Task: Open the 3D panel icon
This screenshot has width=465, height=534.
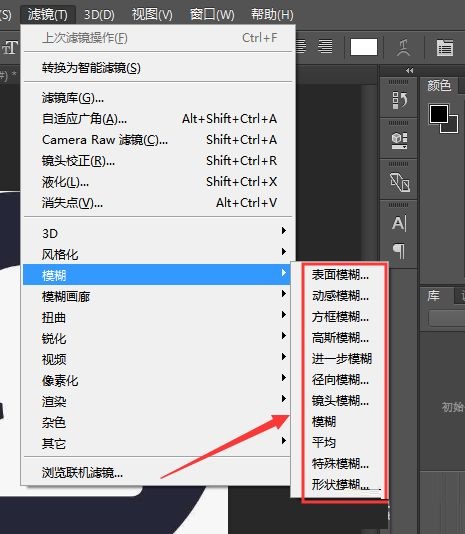Action: tap(399, 182)
